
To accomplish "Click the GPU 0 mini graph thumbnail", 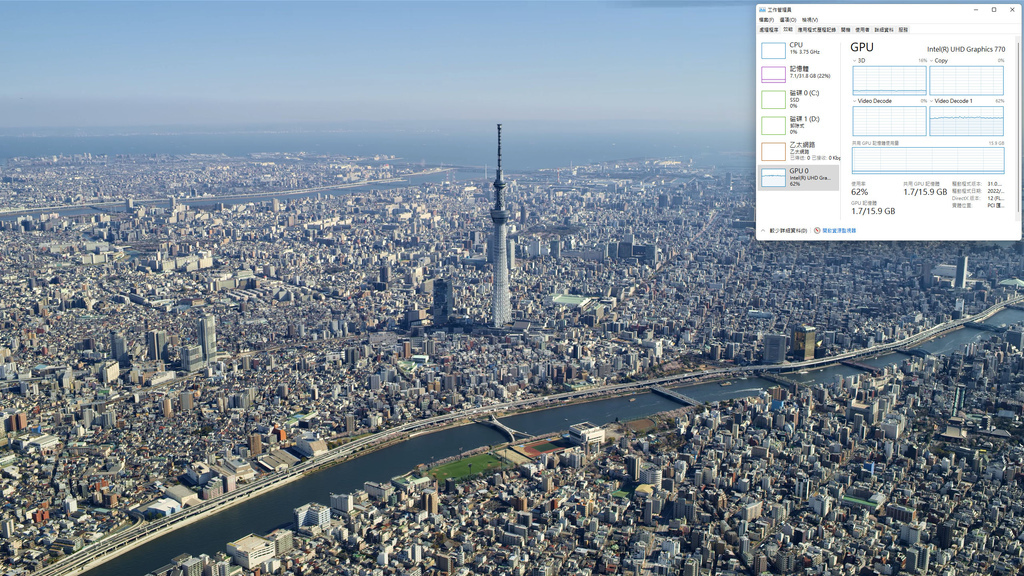I will coord(773,178).
